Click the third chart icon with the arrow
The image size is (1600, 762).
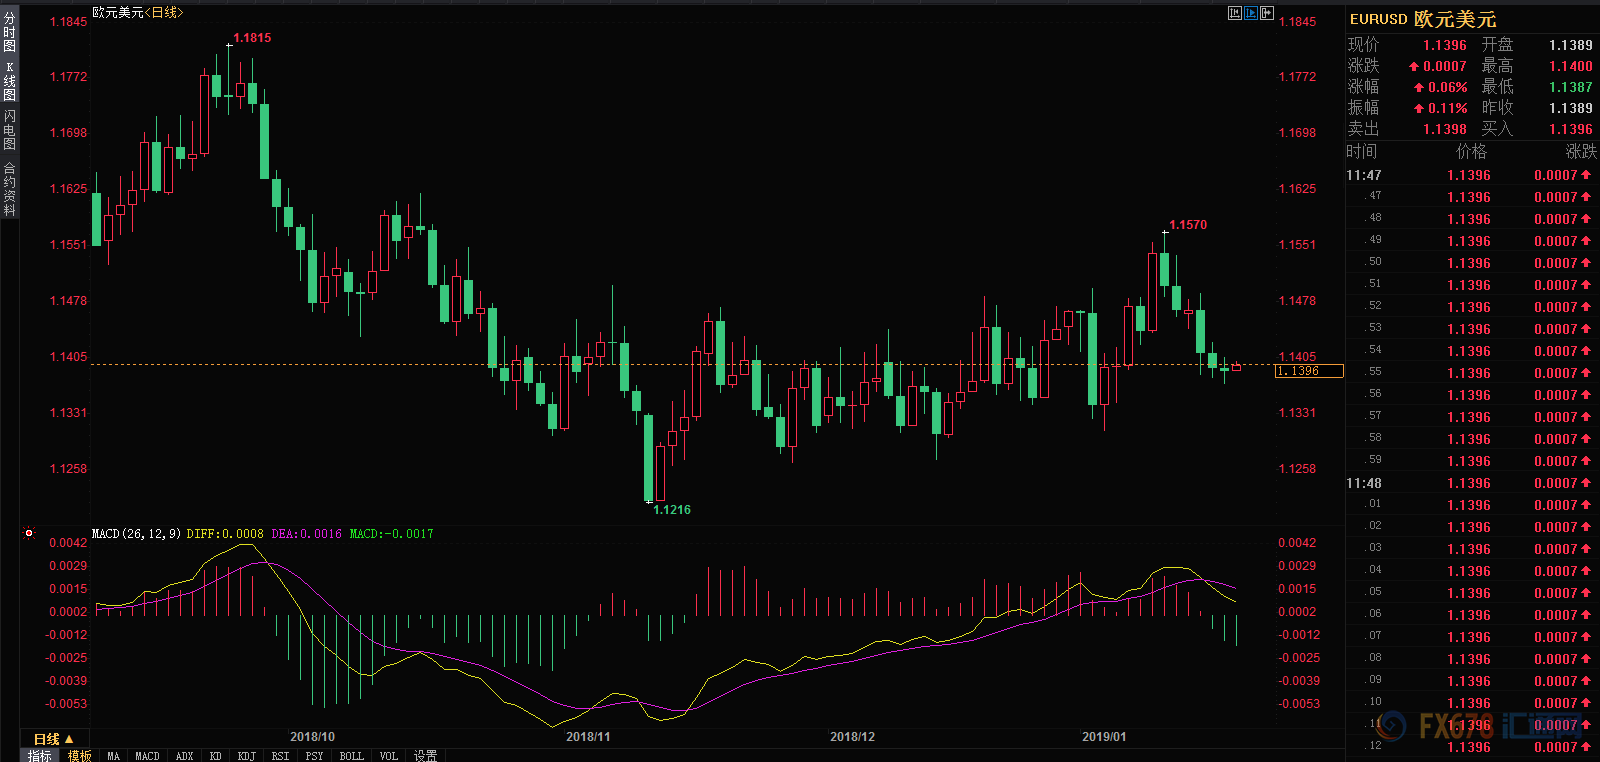(1267, 13)
